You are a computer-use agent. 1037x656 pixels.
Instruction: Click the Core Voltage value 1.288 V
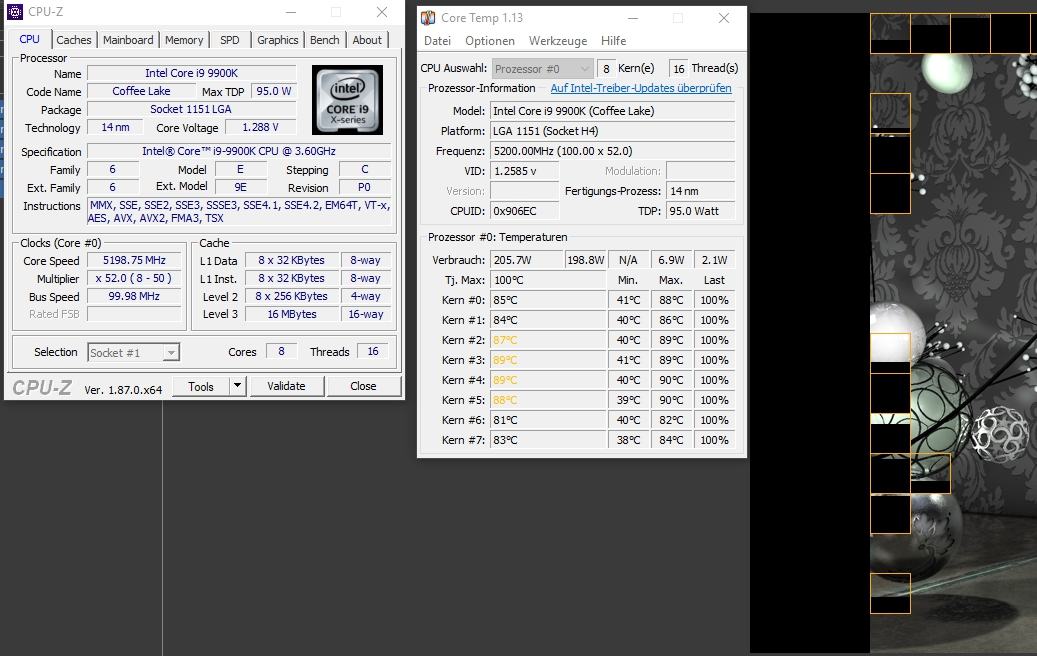click(x=260, y=127)
